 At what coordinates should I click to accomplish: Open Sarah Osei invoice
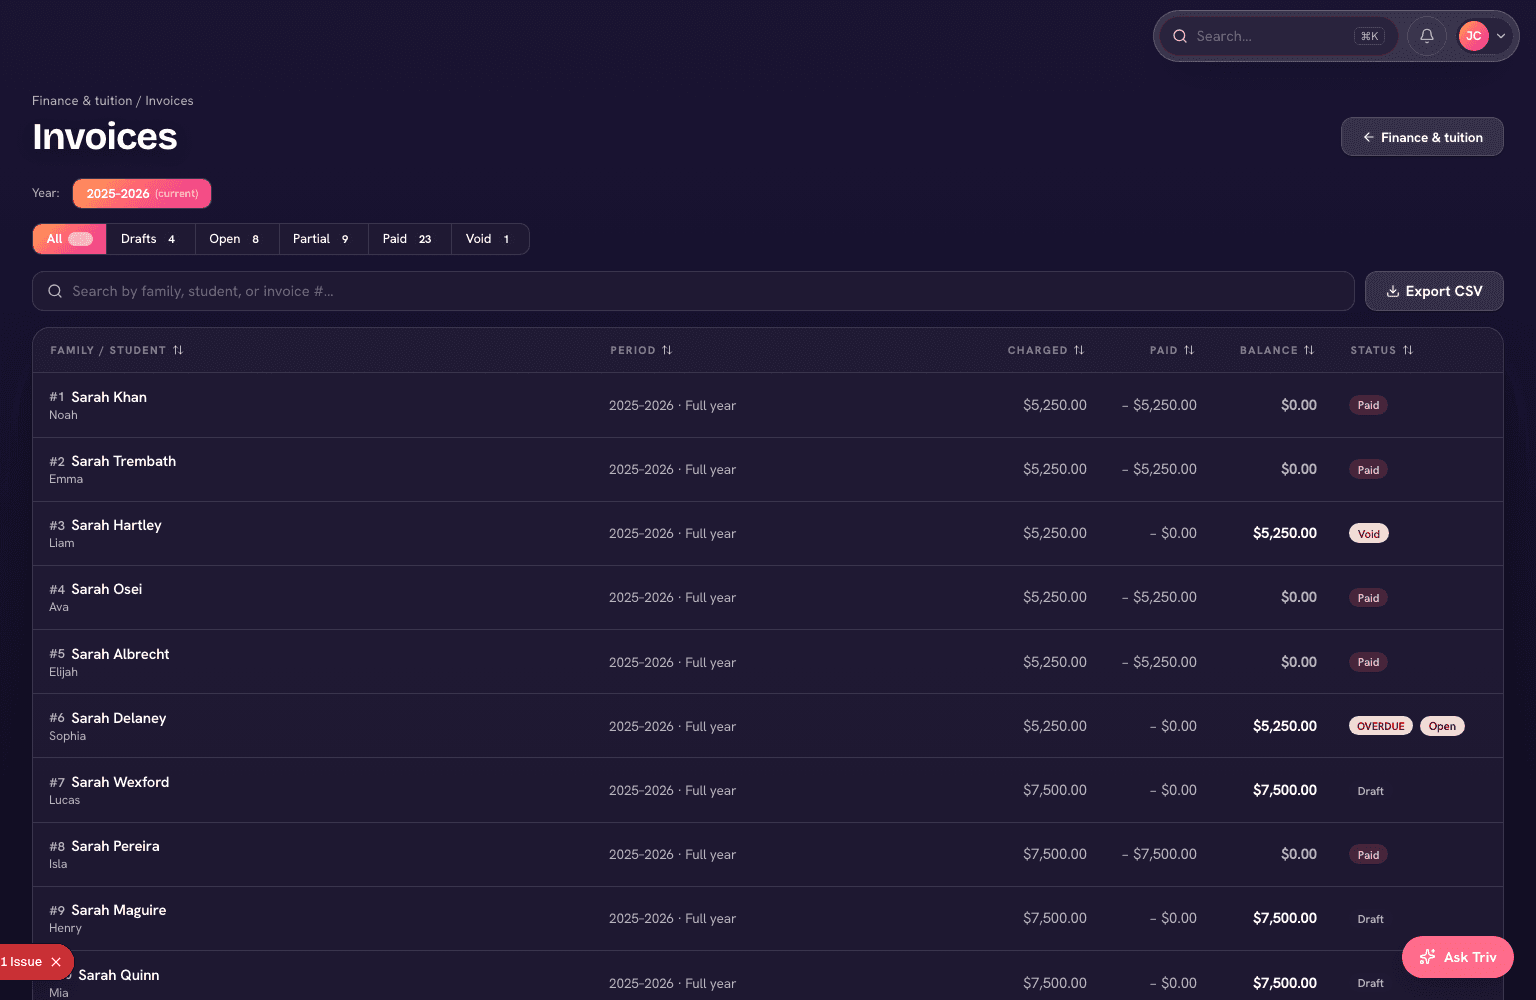click(x=768, y=598)
